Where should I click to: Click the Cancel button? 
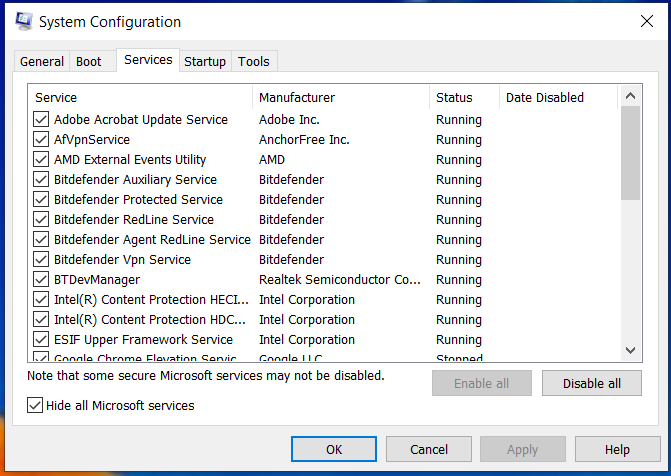(429, 449)
